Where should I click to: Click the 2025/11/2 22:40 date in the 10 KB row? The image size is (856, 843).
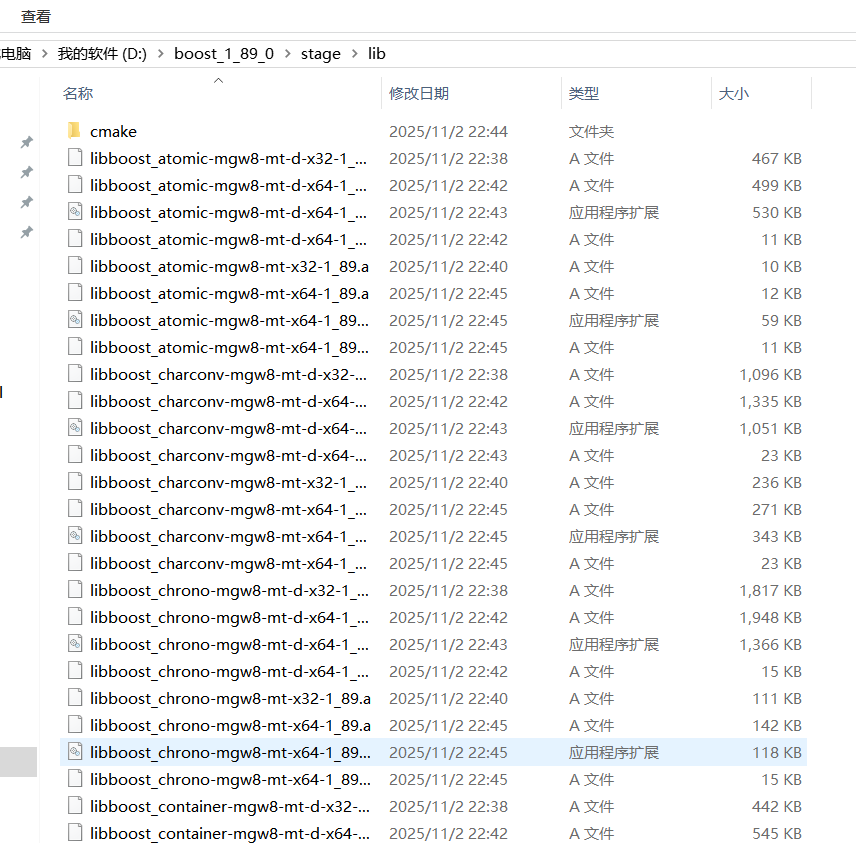tap(448, 266)
